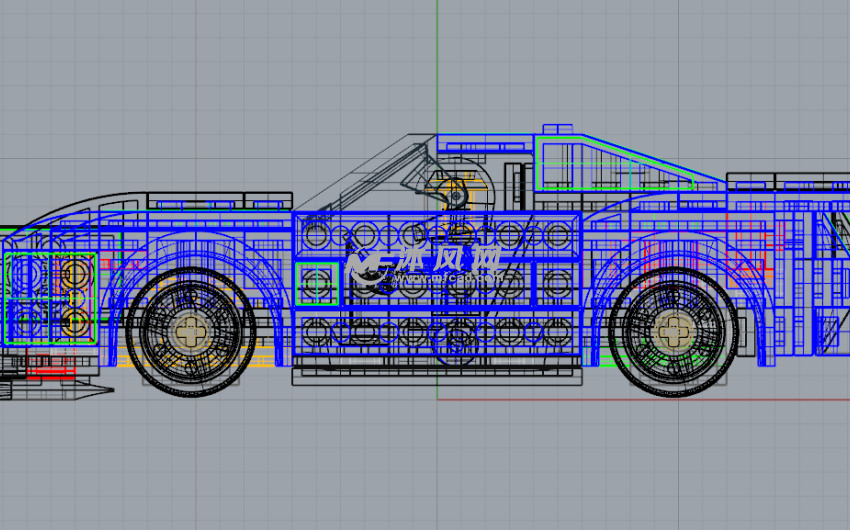
Task: Click the right wheel's cross-shaped axle hub
Action: point(673,331)
